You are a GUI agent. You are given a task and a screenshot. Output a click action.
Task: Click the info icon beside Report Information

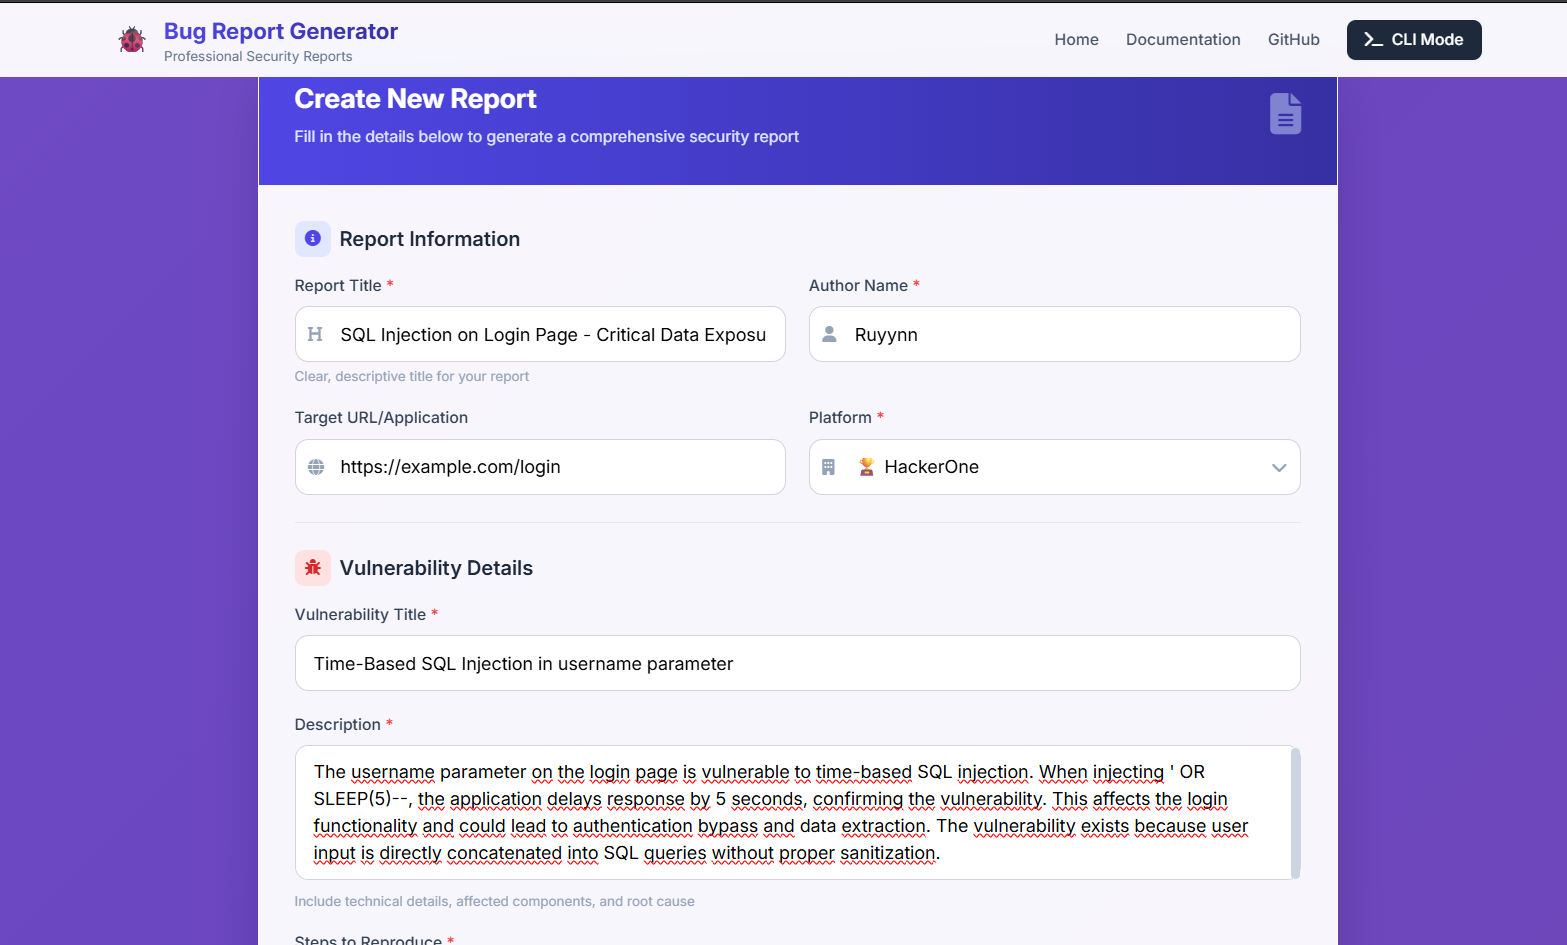312,238
